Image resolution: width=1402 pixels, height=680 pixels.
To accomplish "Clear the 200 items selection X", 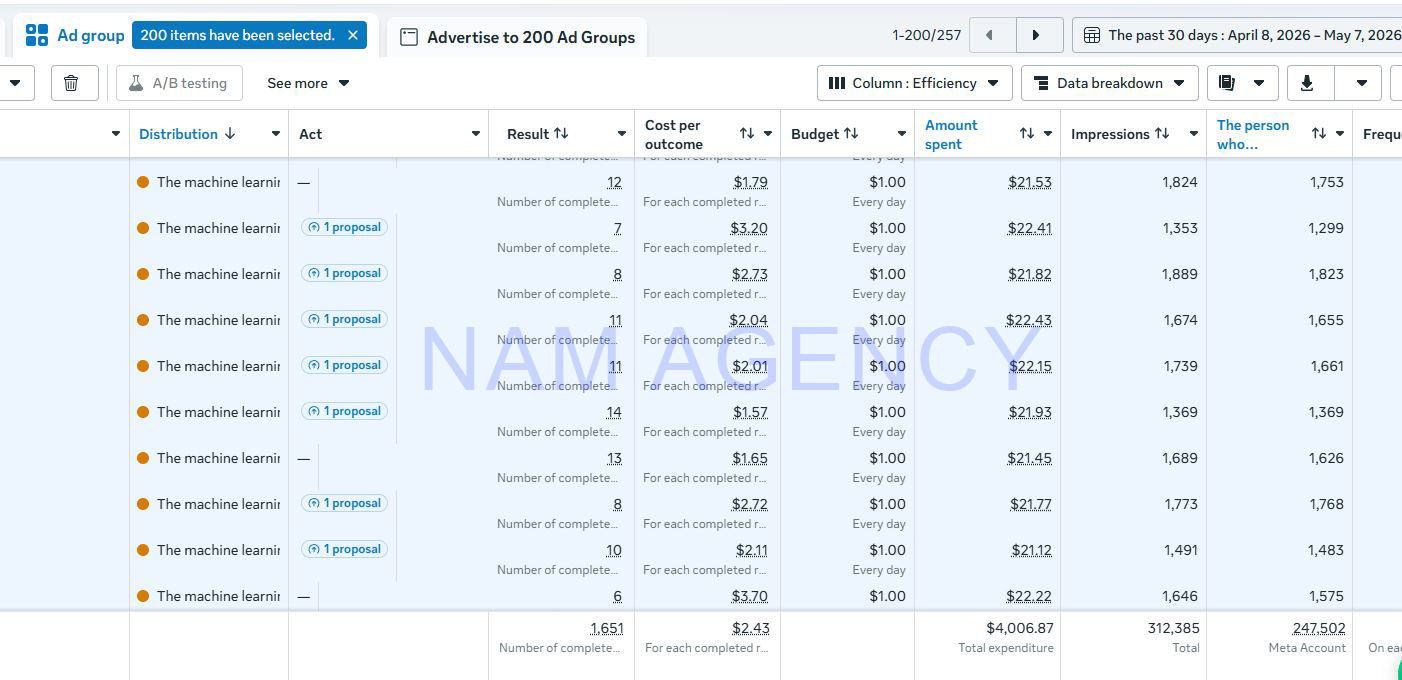I will coord(353,35).
